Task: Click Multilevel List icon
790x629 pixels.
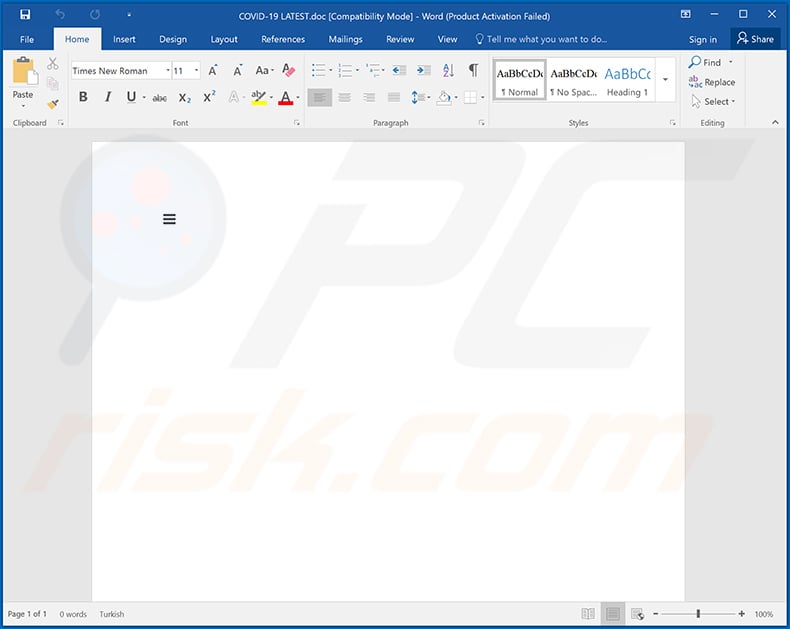Action: 373,71
